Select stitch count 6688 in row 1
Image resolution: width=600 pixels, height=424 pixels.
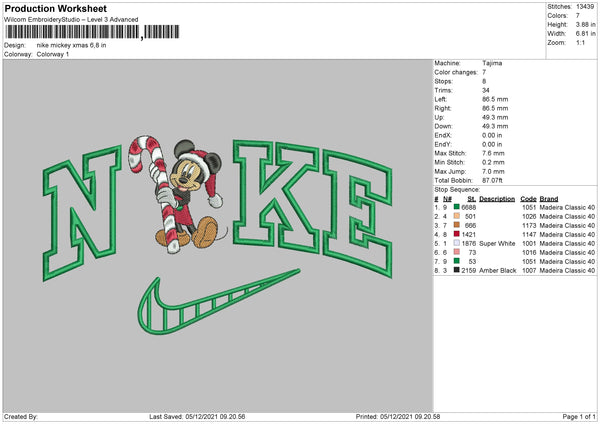(468, 207)
